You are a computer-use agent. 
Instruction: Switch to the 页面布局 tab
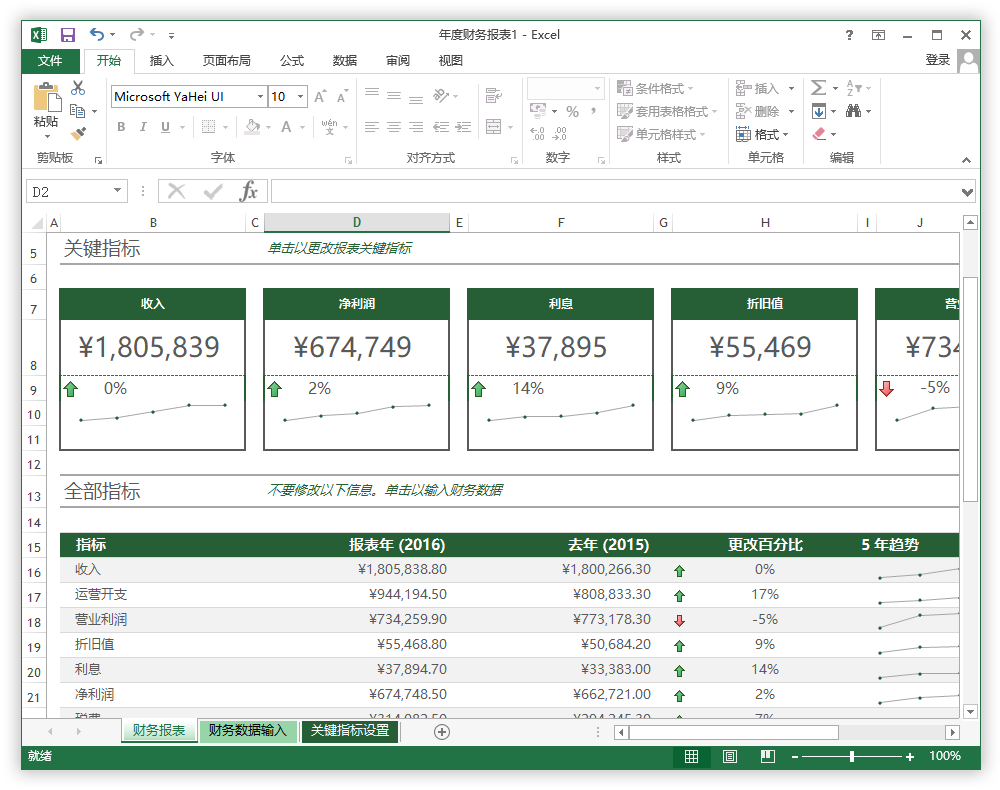(x=226, y=61)
